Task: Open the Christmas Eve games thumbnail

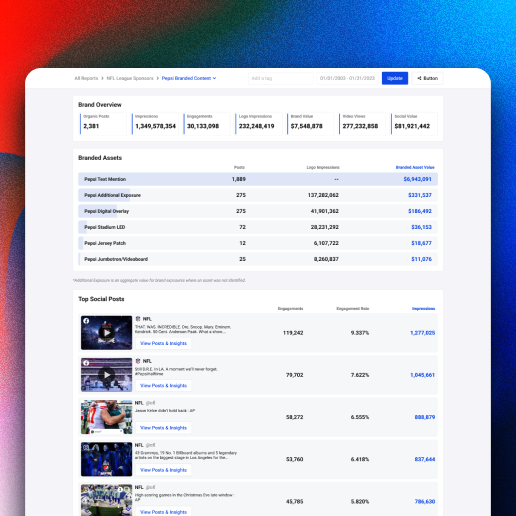Action: (107, 500)
